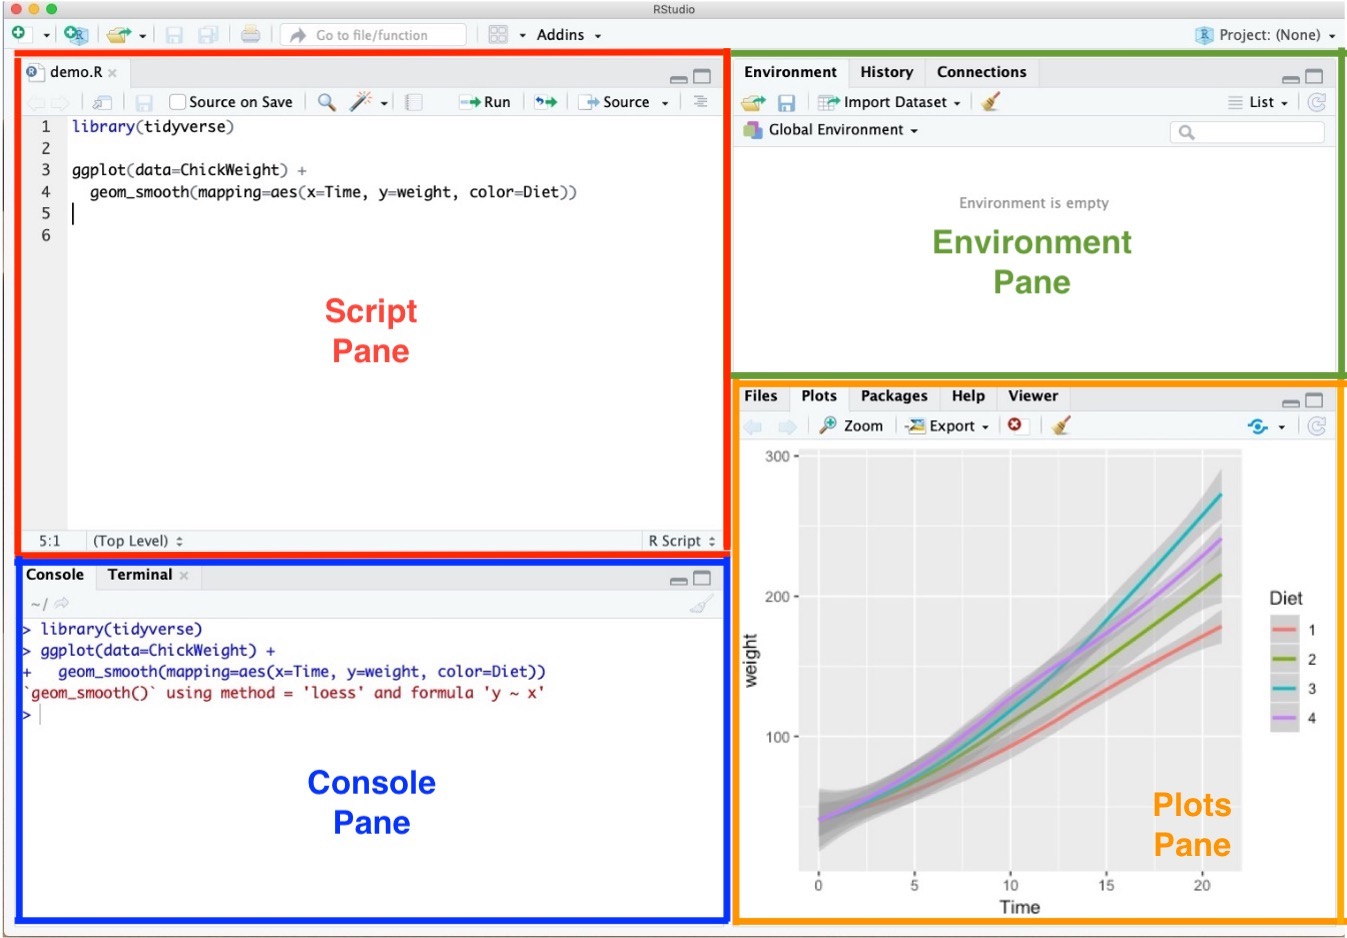Image resolution: width=1347 pixels, height=938 pixels.
Task: Click the Re-run previous code icon
Action: 546,102
